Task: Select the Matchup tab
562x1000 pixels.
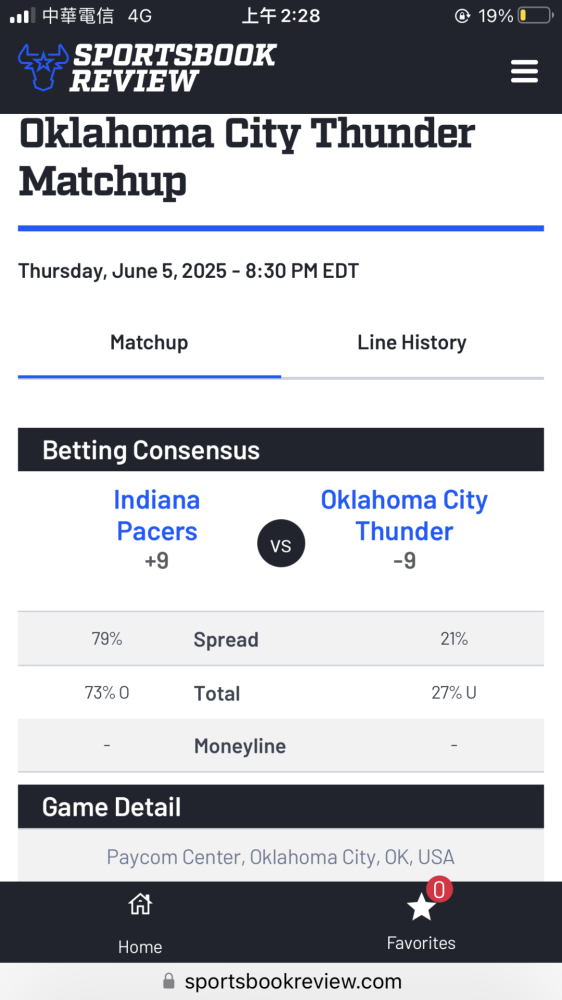Action: pos(149,342)
